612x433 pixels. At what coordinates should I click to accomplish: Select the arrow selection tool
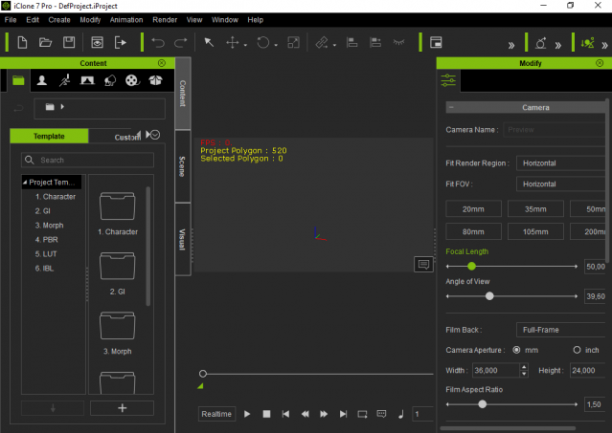point(209,42)
